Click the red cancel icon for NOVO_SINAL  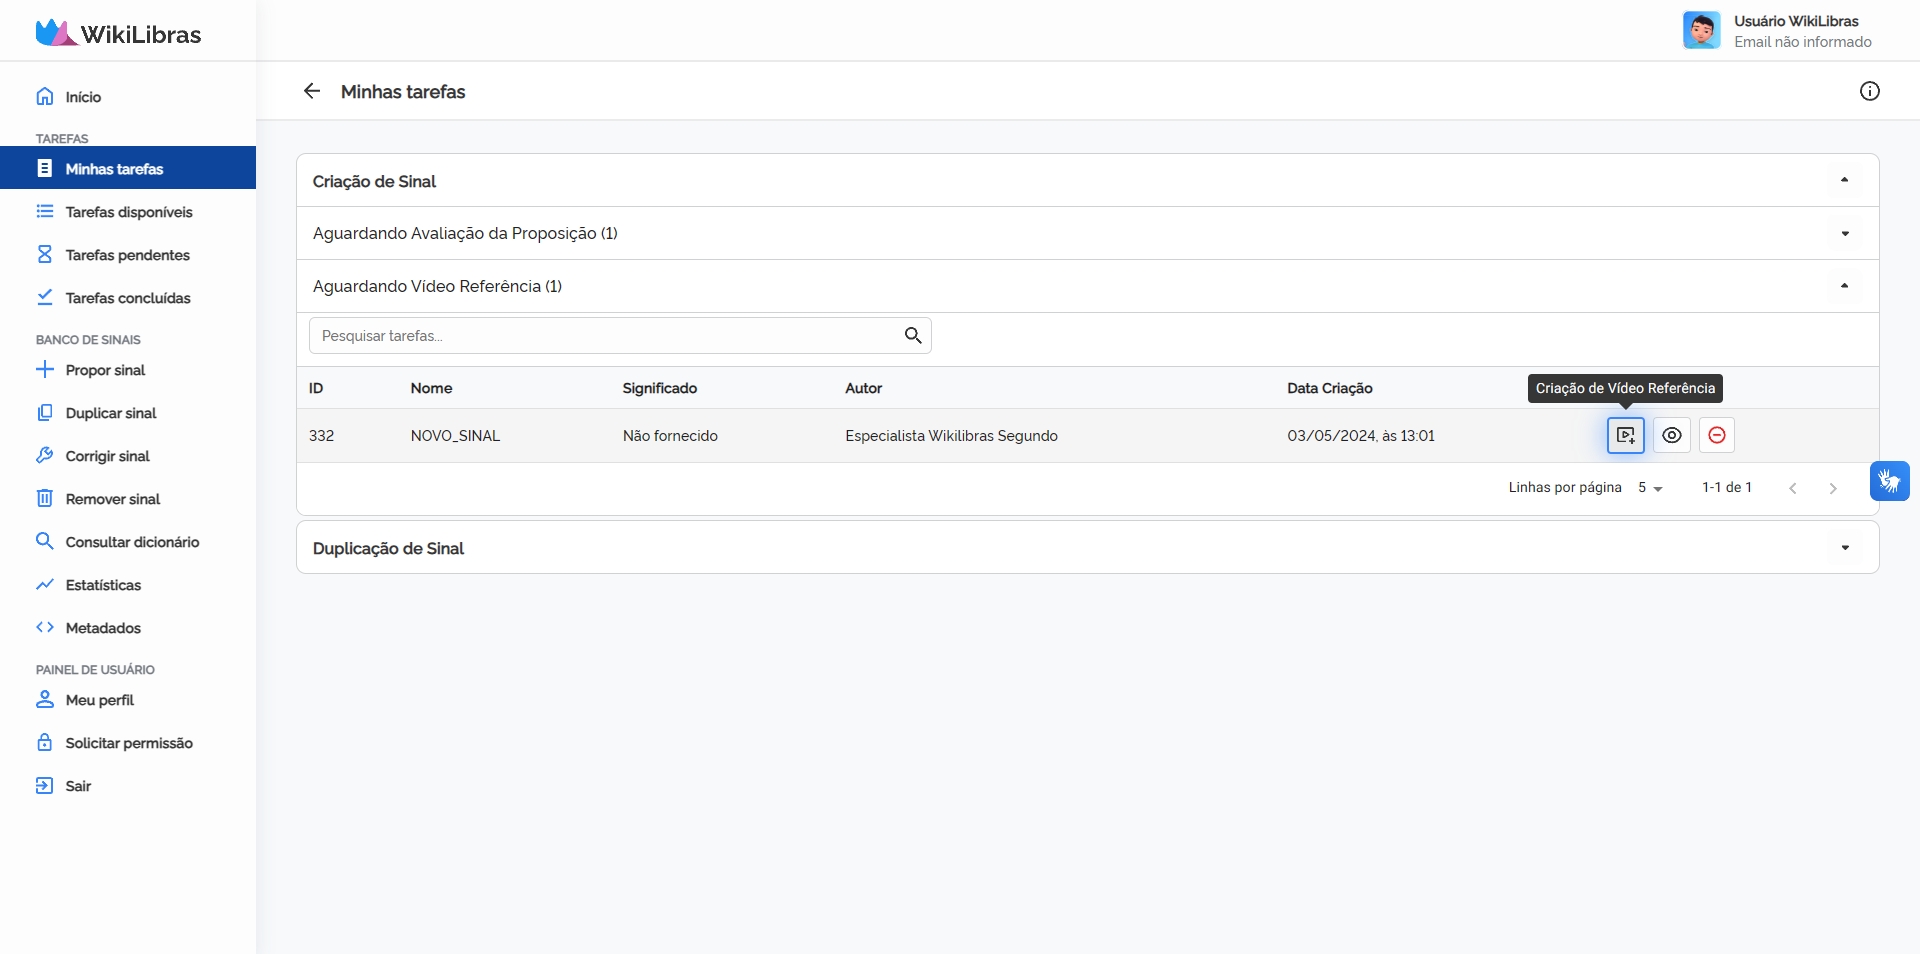pos(1716,435)
